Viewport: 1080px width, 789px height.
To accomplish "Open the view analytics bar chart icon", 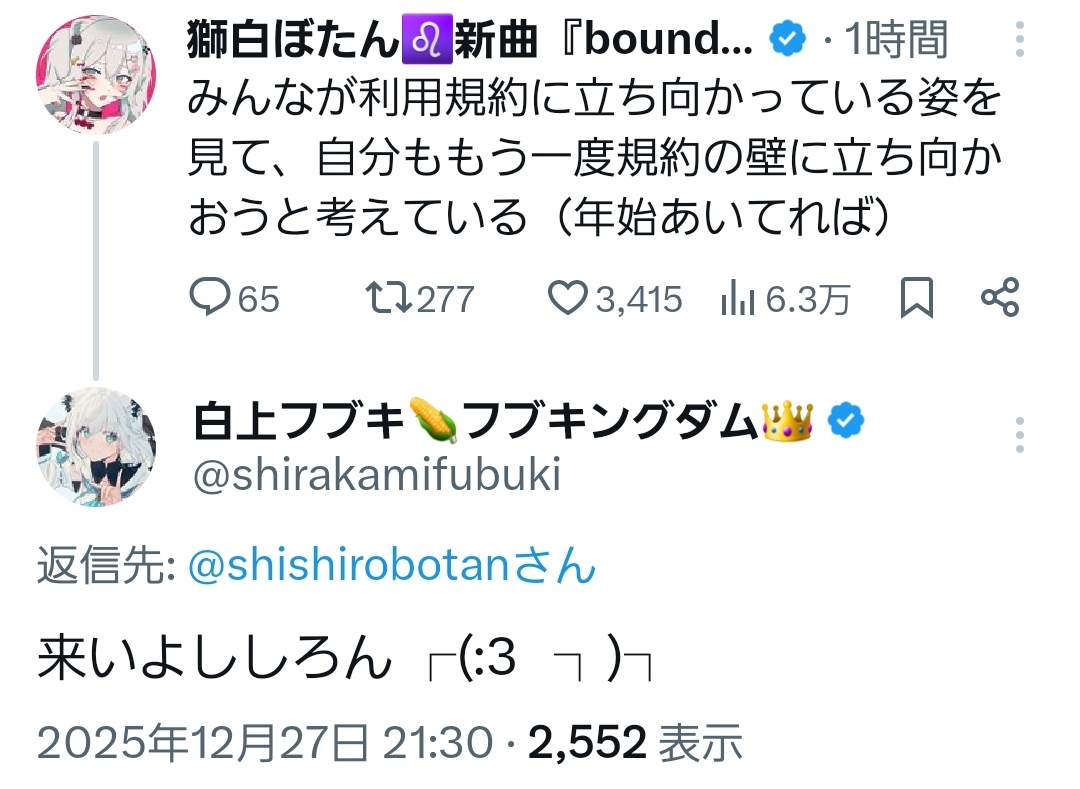I will (737, 298).
